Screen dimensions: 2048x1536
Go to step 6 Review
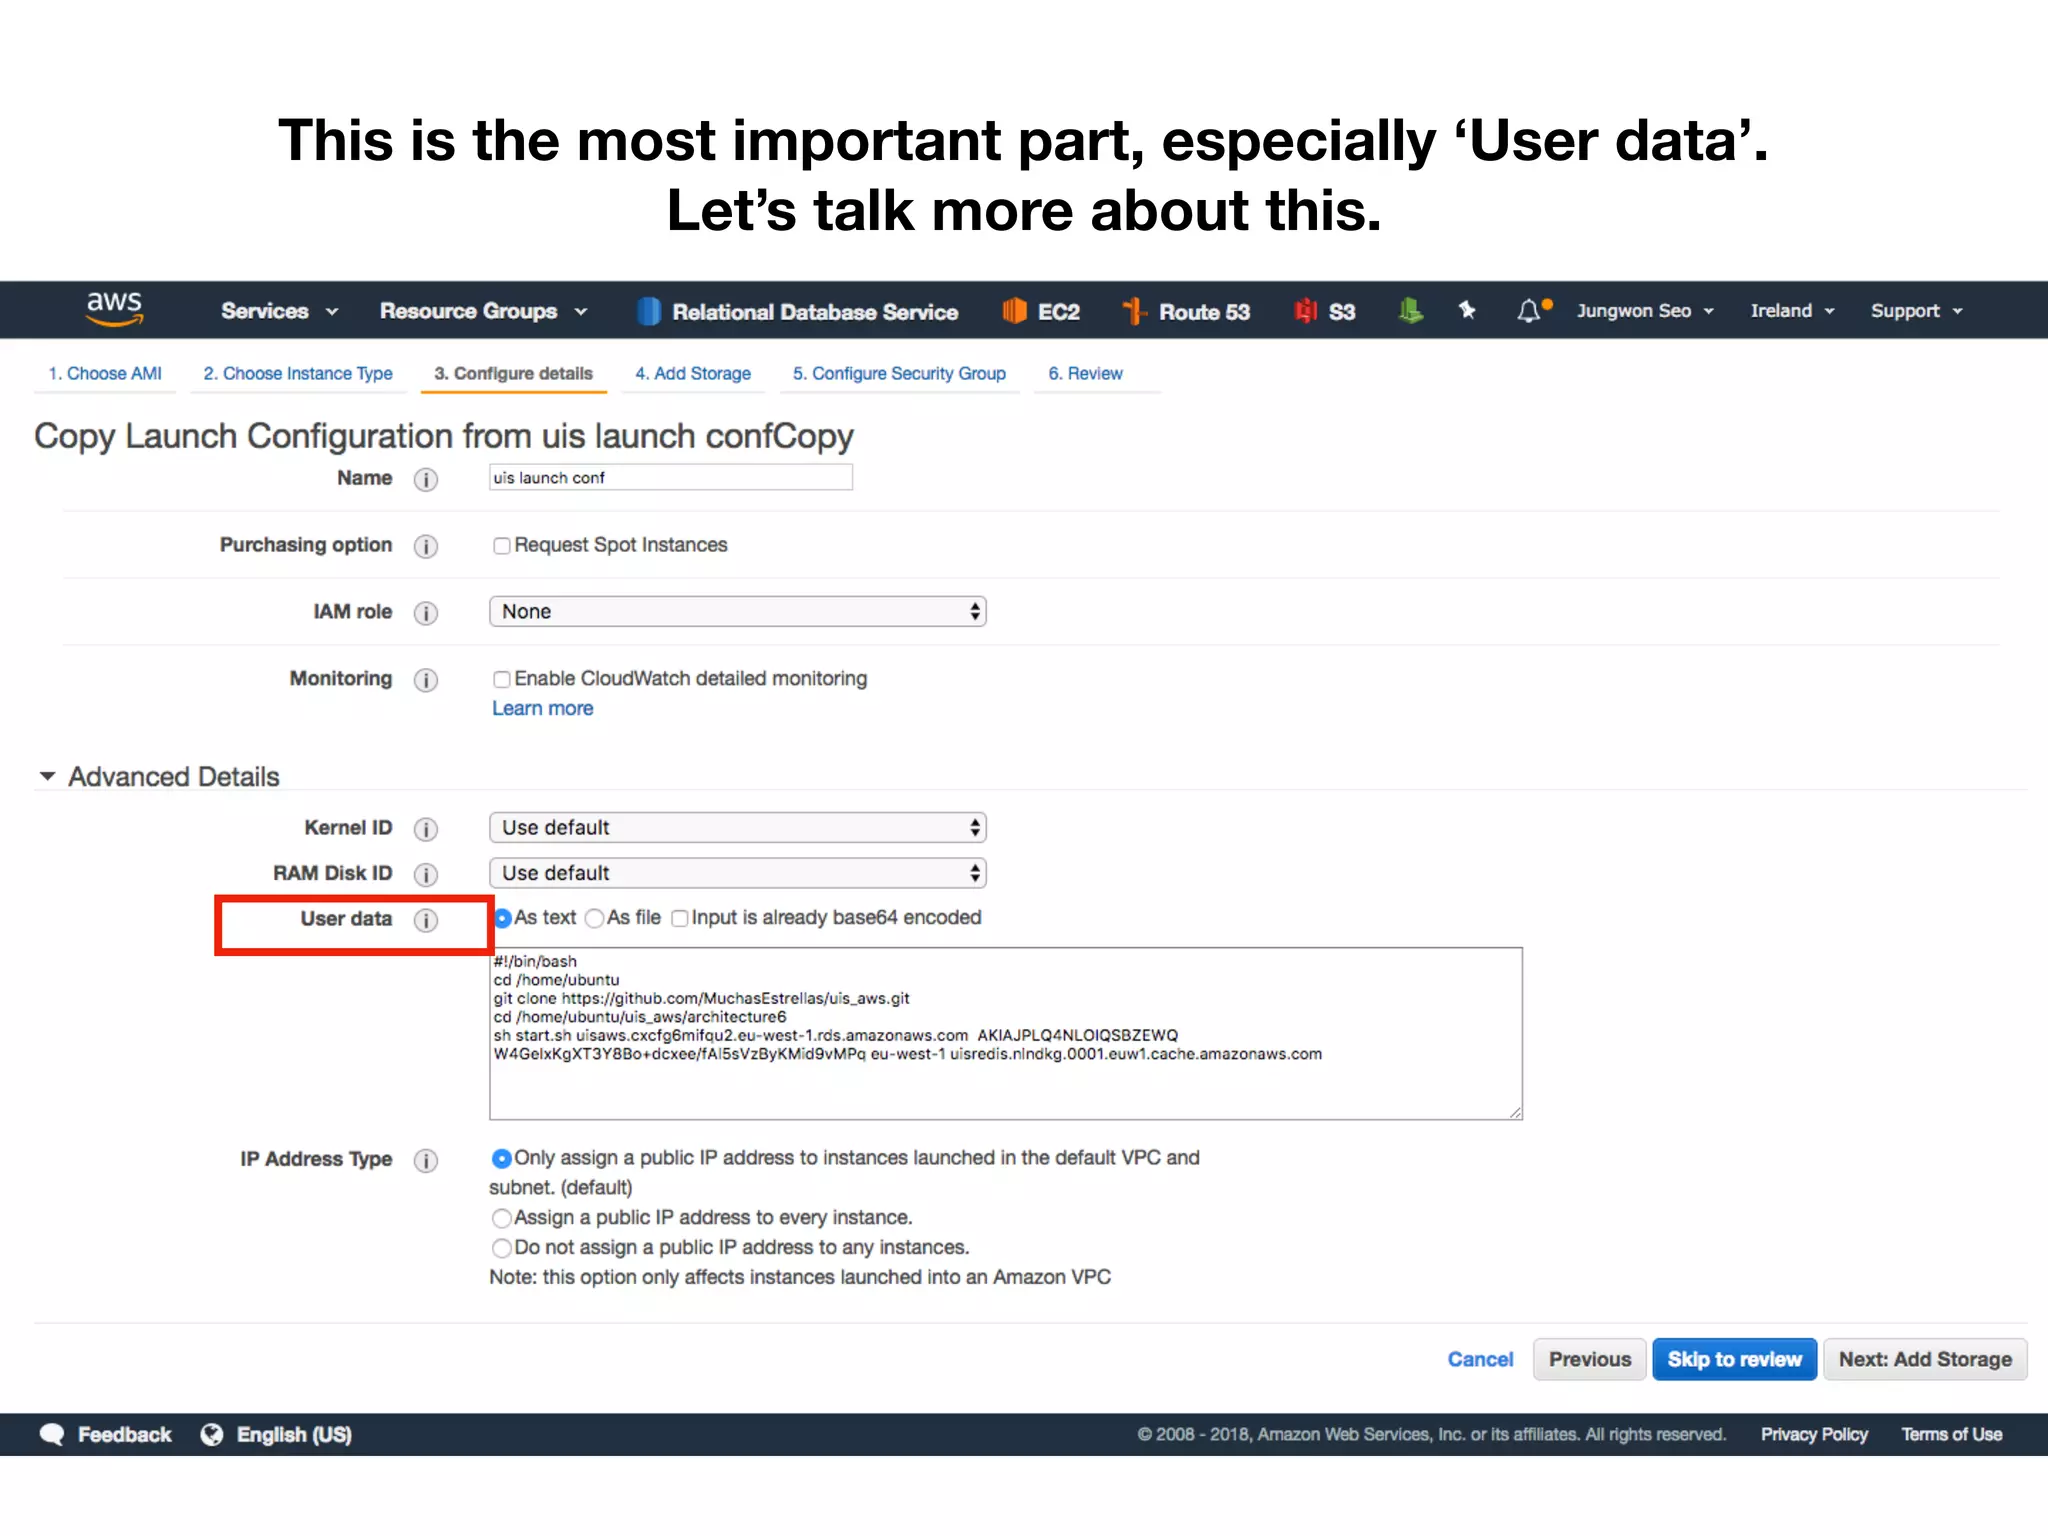(1085, 374)
